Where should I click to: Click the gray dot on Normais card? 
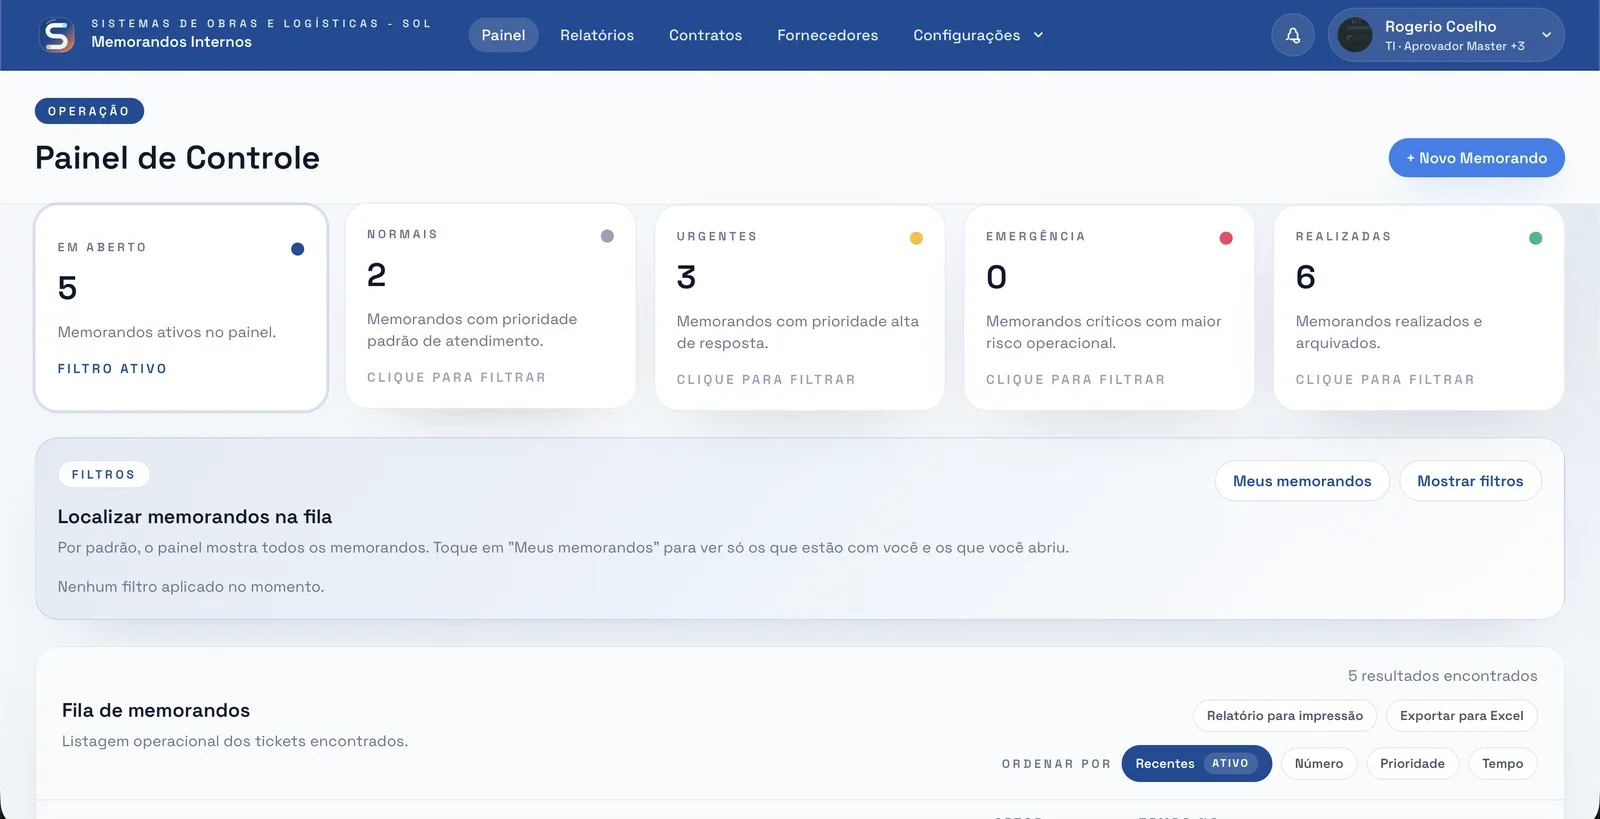coord(607,236)
